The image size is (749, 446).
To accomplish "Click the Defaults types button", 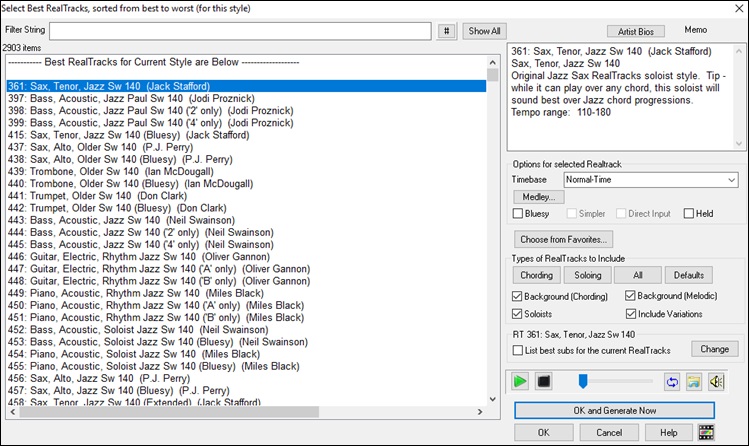I will tap(689, 275).
